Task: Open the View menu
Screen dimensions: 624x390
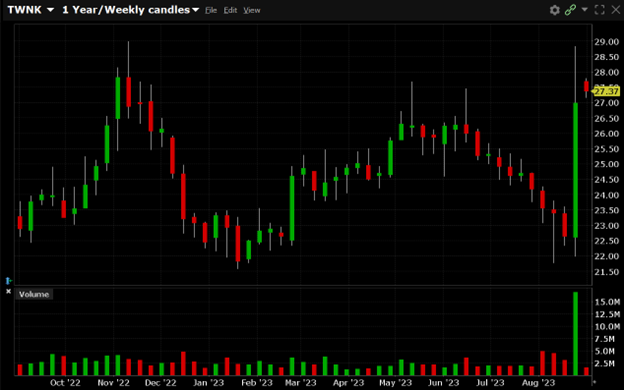Action: pos(252,10)
